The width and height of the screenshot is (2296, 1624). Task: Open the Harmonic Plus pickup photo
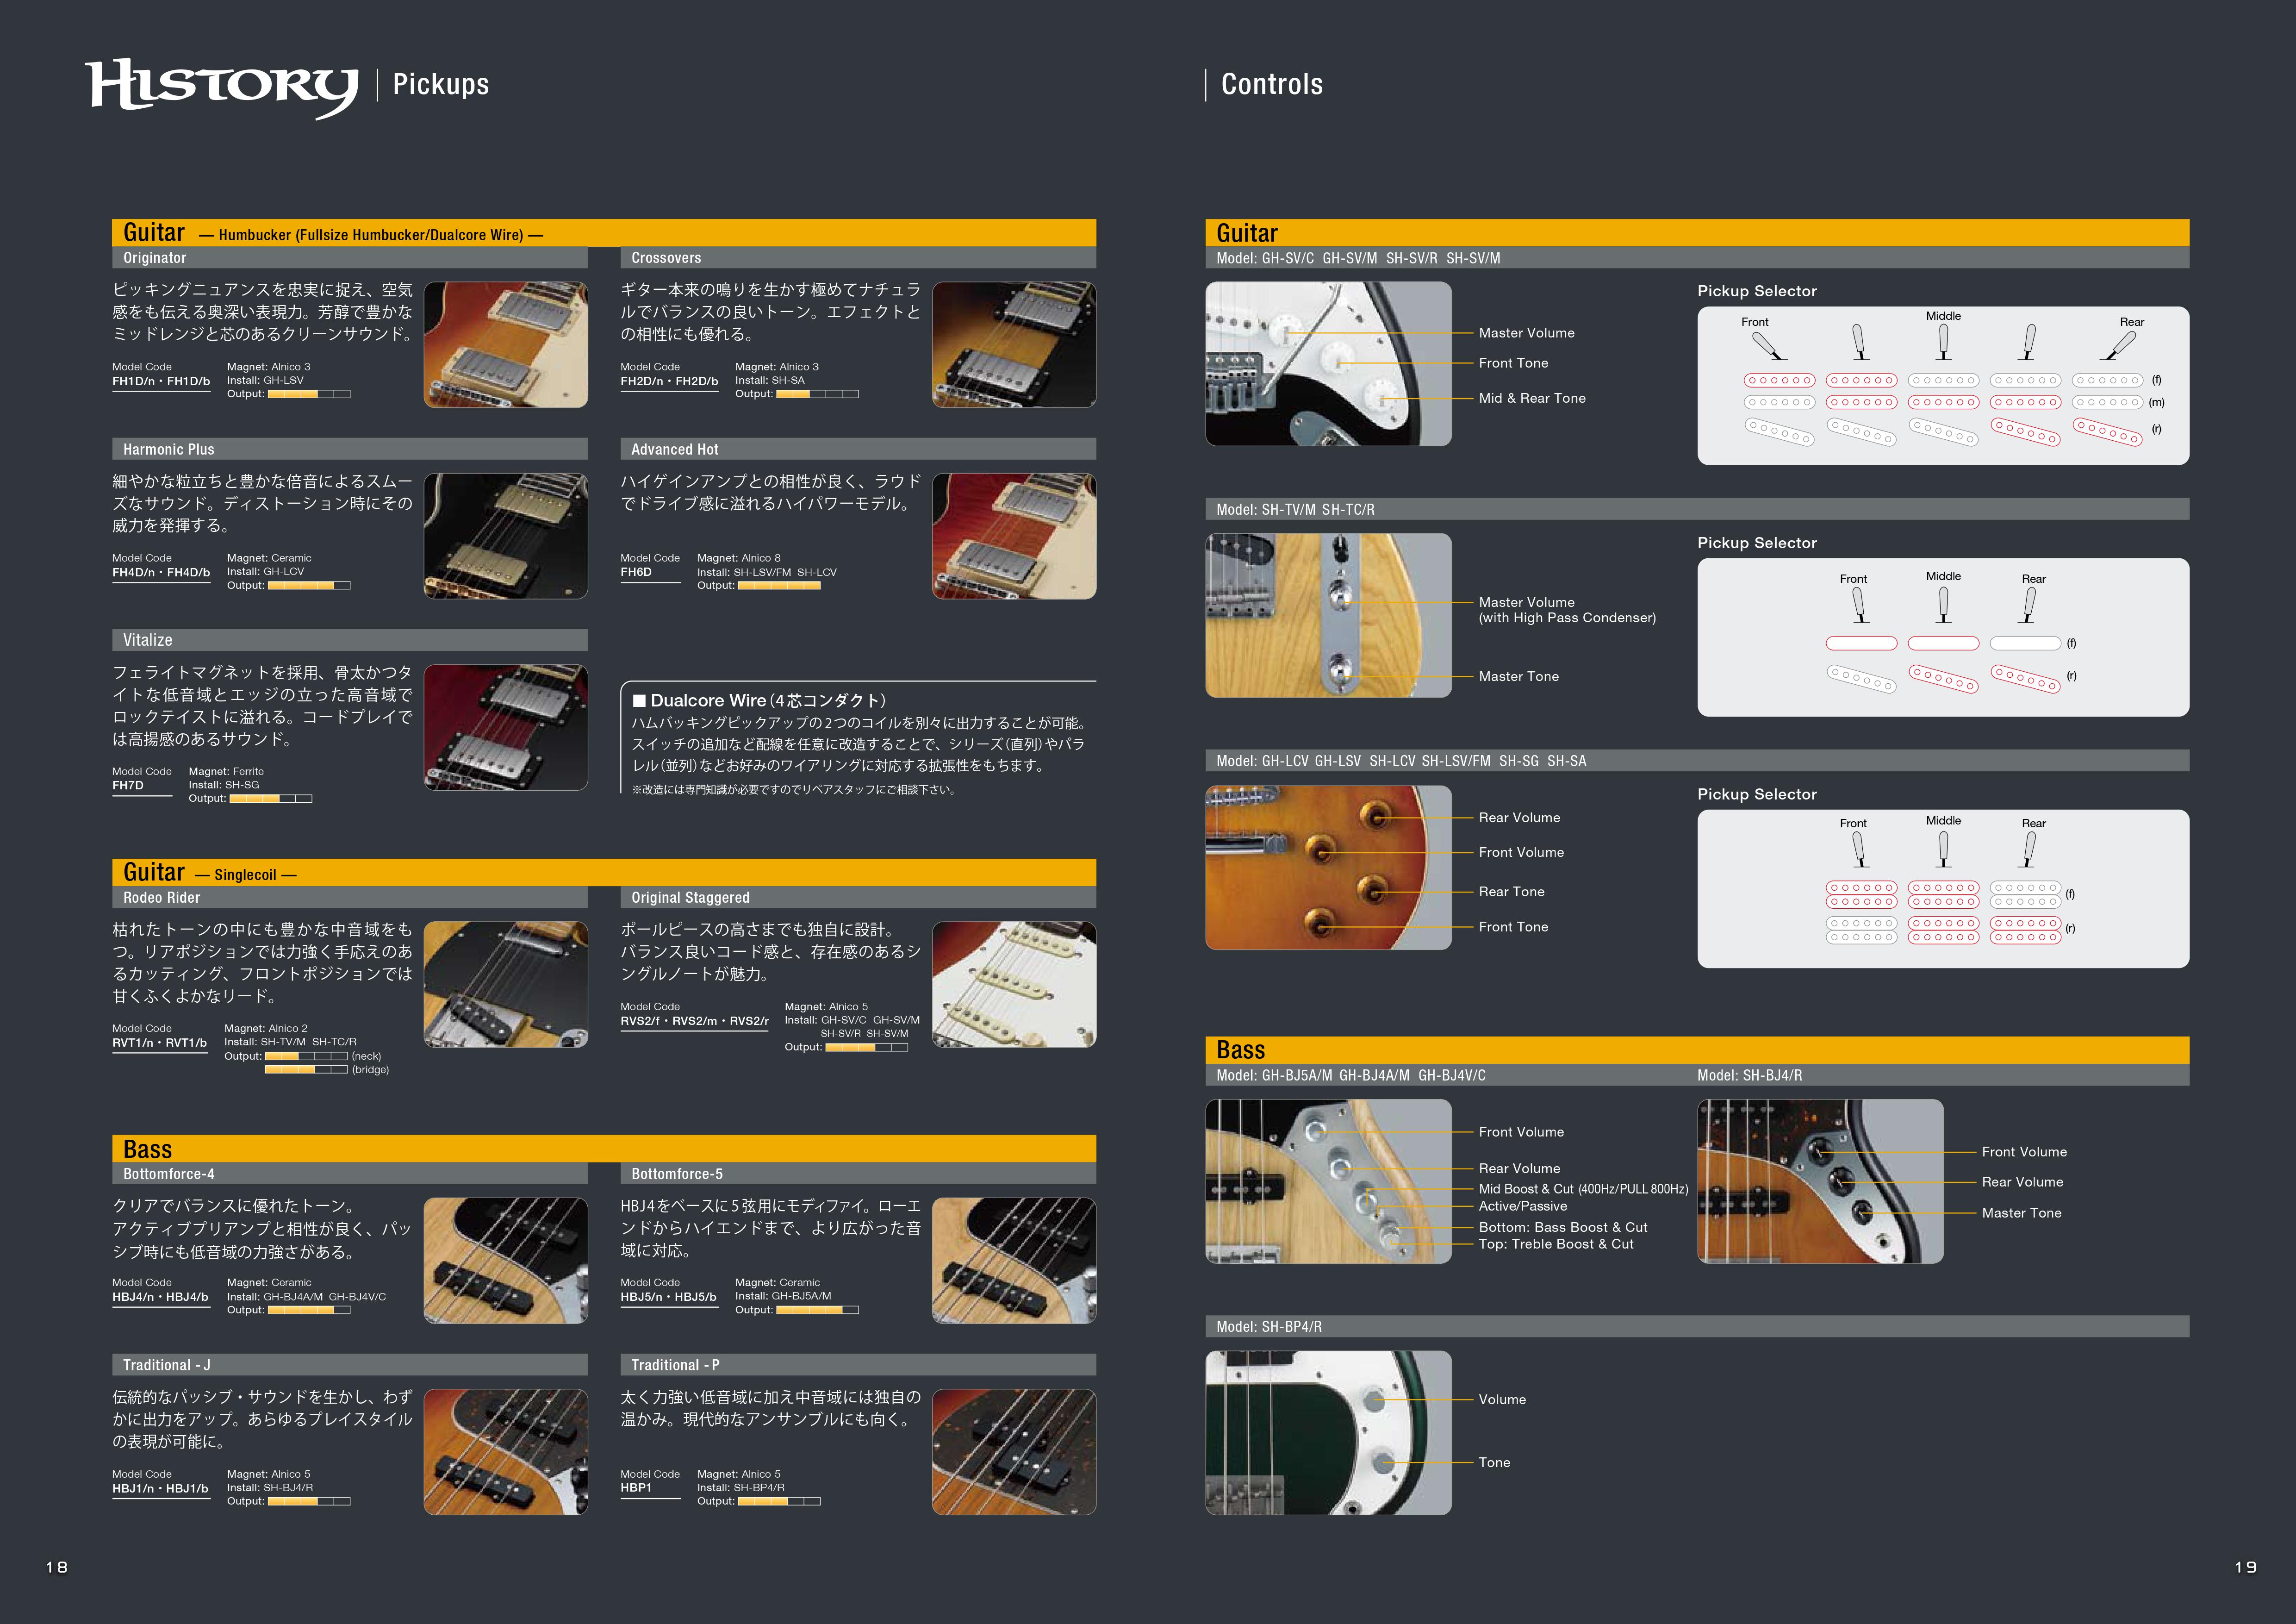tap(506, 536)
